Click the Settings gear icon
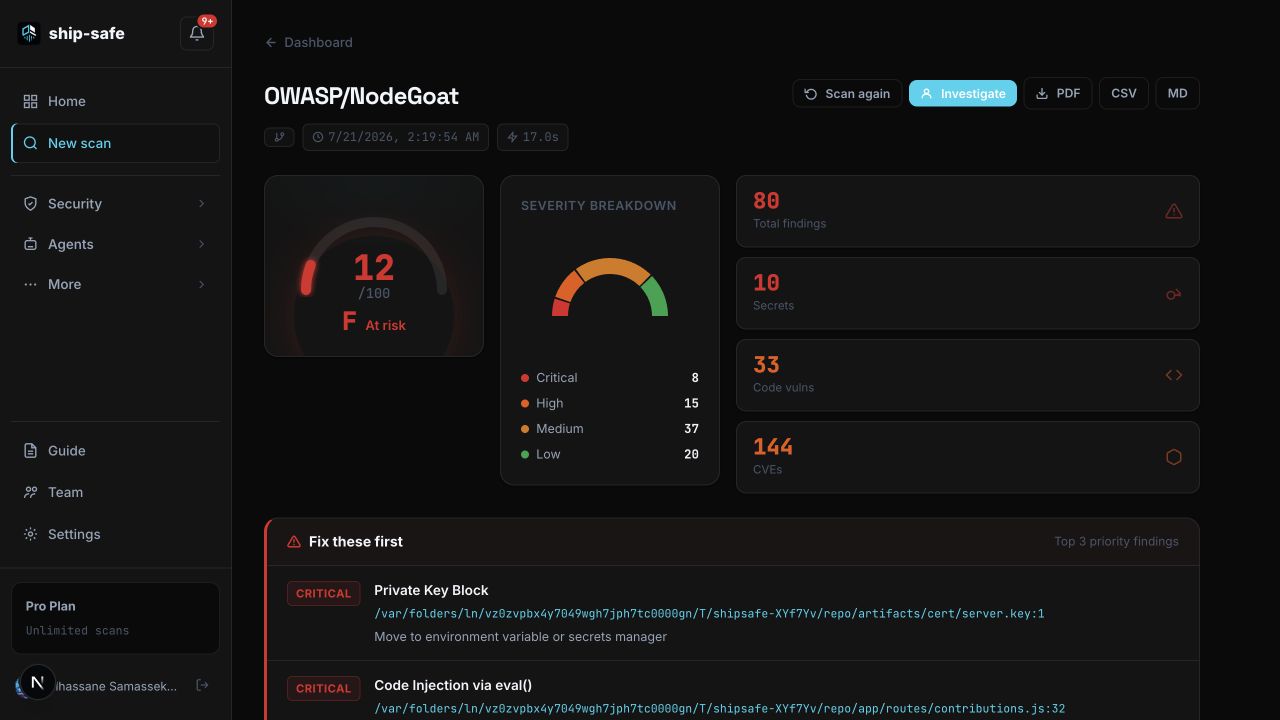Screen dimensions: 1280x720 click(x=30, y=534)
